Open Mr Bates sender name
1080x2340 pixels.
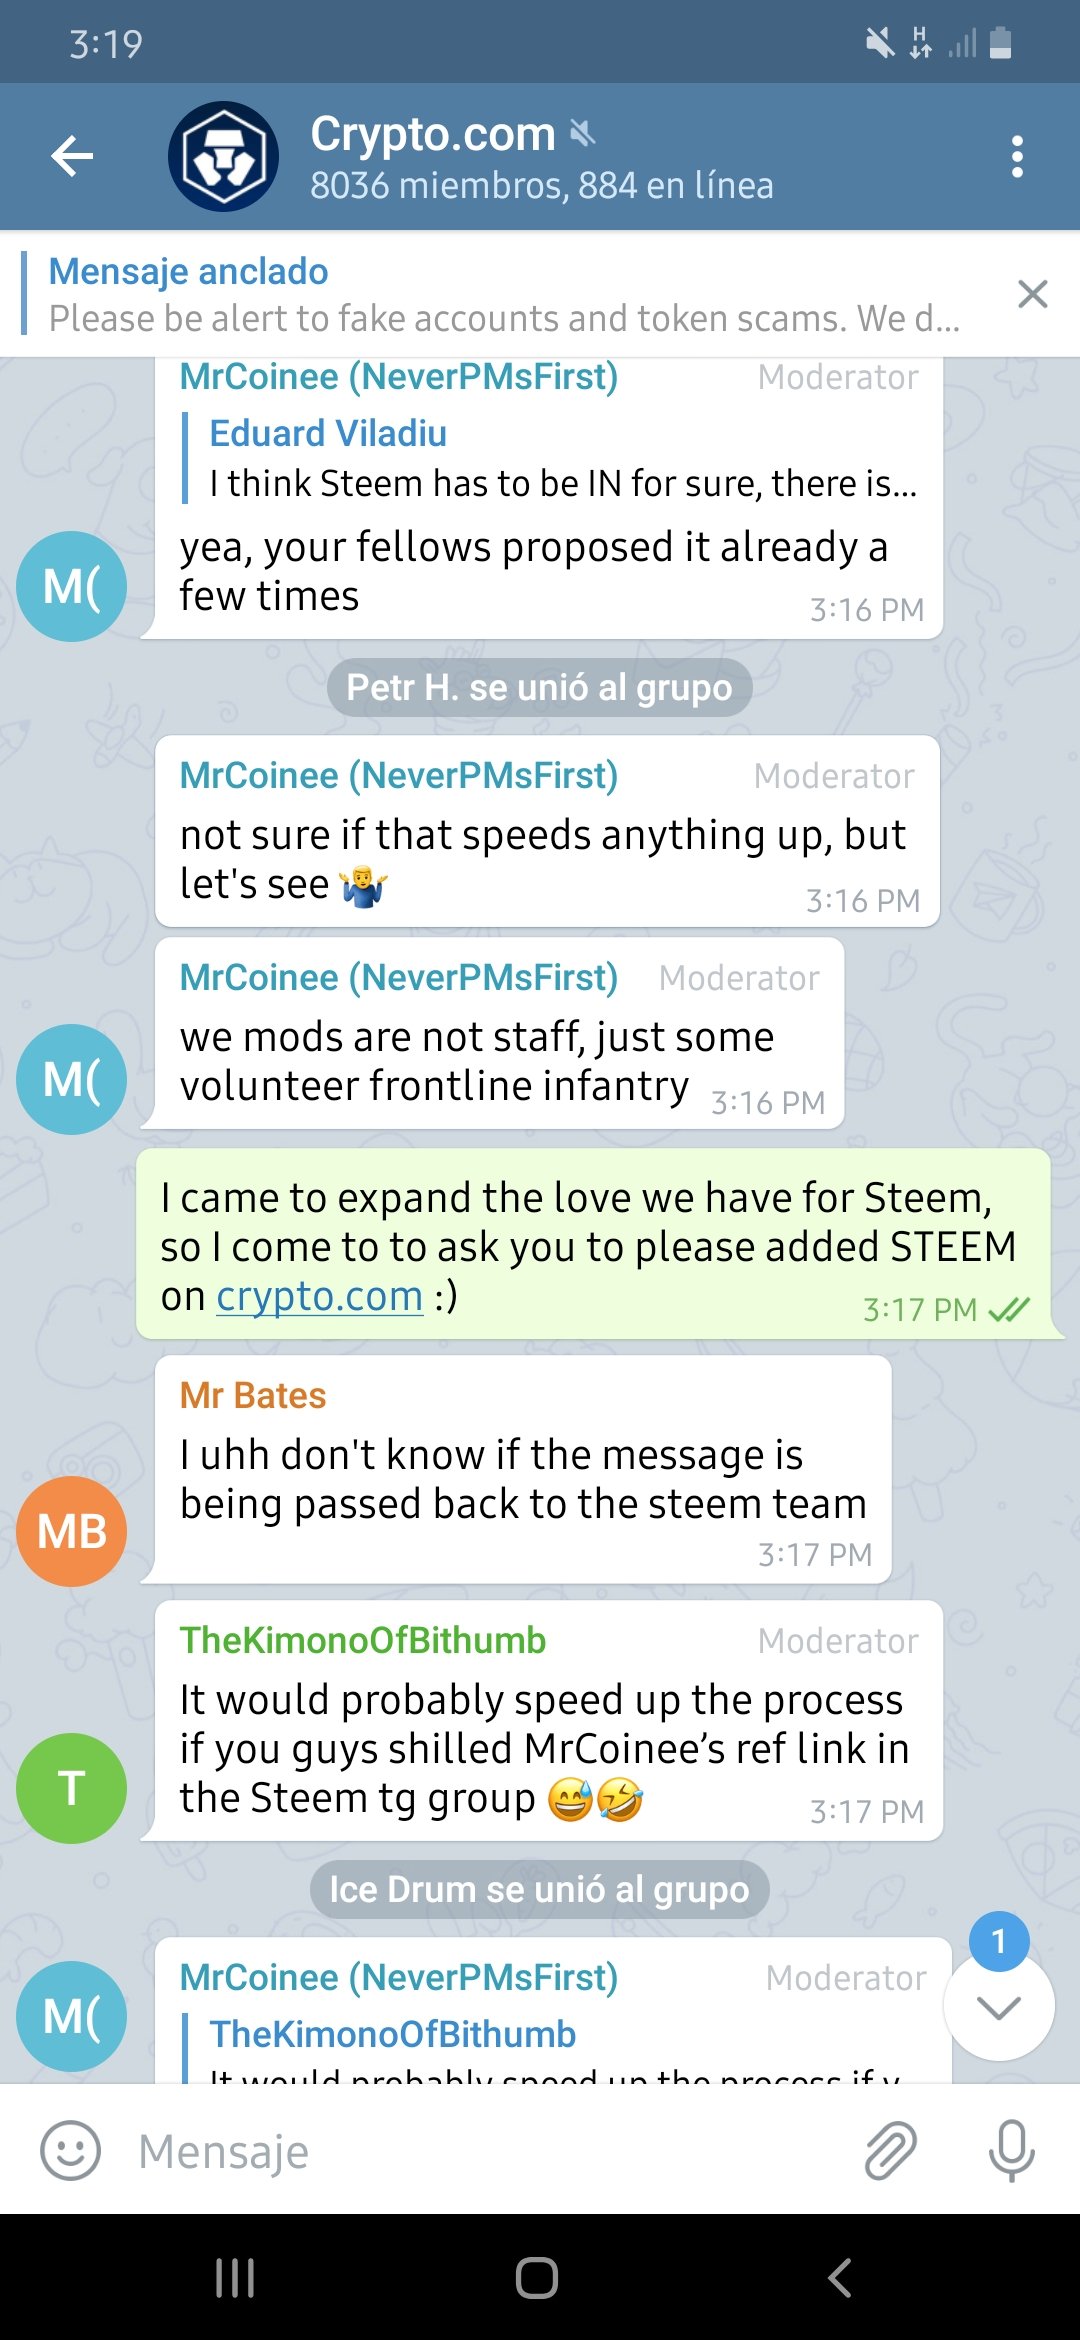tap(253, 1395)
